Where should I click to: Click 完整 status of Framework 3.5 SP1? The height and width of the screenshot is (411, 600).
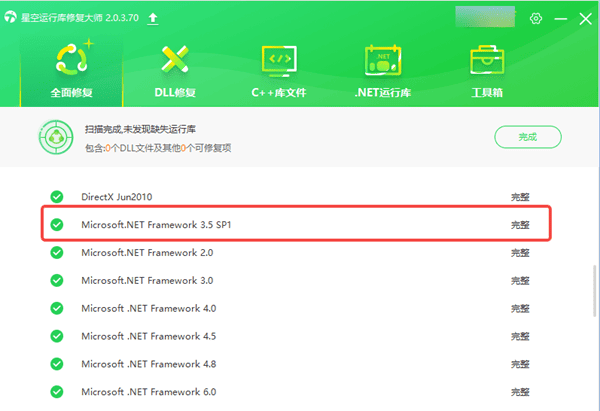[x=520, y=225]
